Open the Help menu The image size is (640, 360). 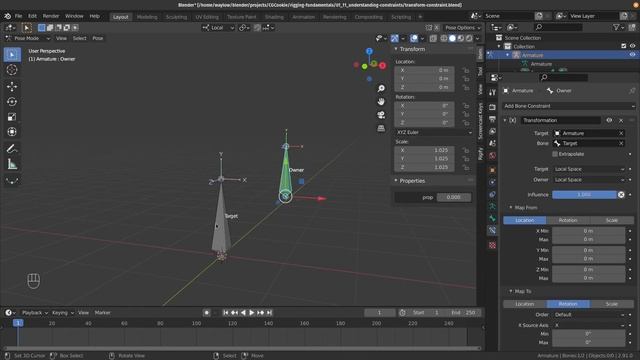[95, 16]
